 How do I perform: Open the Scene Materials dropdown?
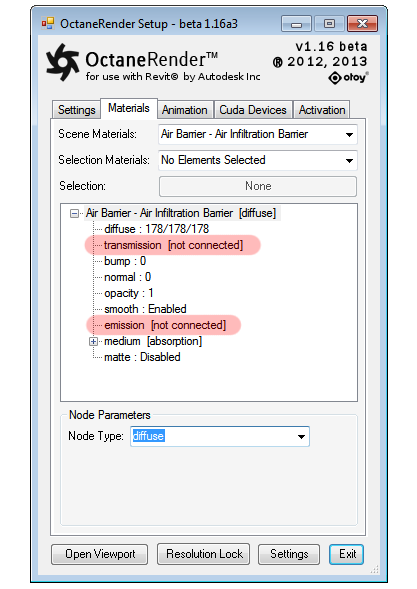[x=258, y=134]
